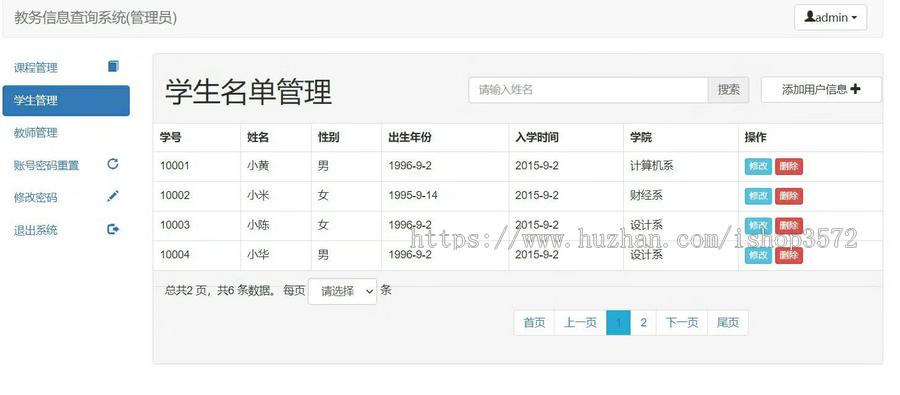900x395 pixels.
Task: Go to page 2 in pagination
Action: [x=643, y=323]
